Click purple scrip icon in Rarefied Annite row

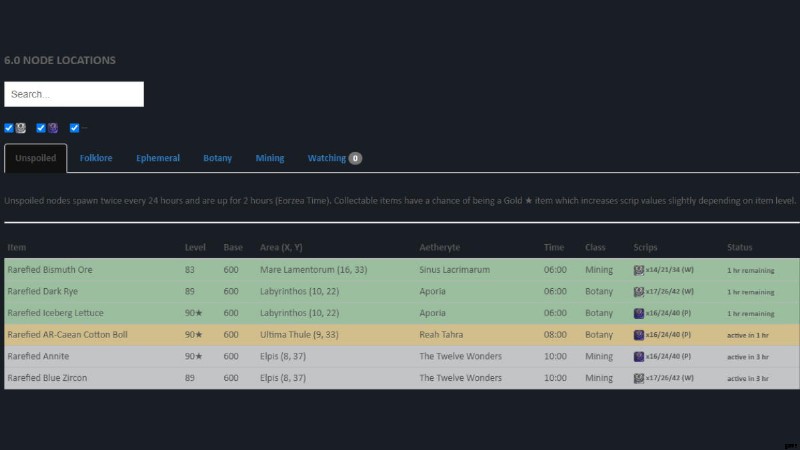639,356
